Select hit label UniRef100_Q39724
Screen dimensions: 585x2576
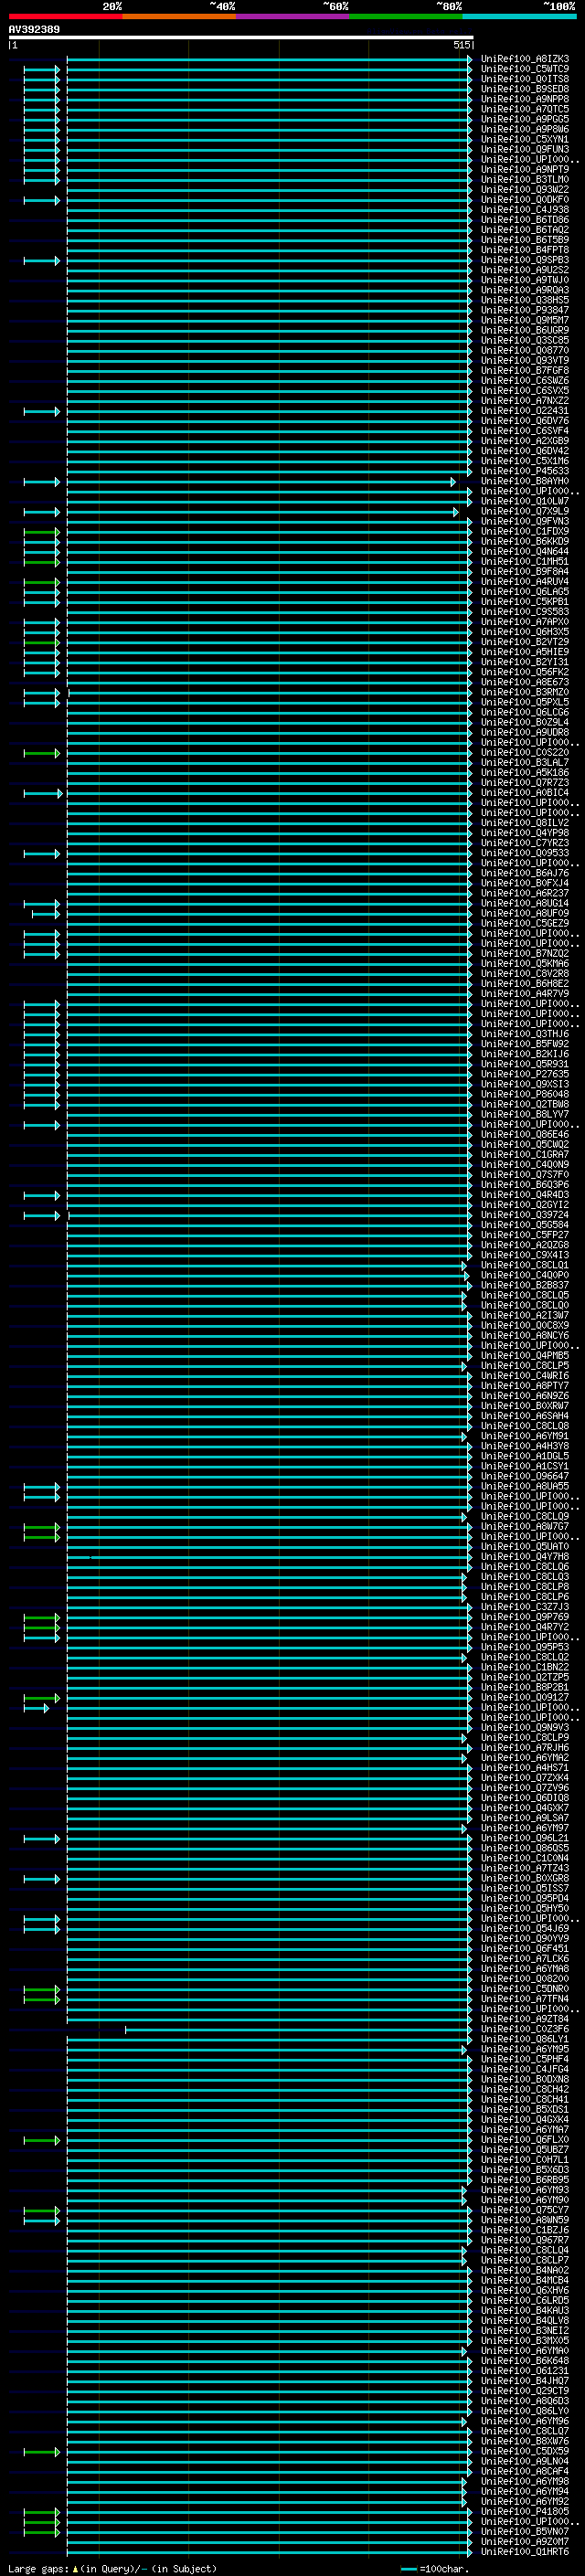point(525,1215)
